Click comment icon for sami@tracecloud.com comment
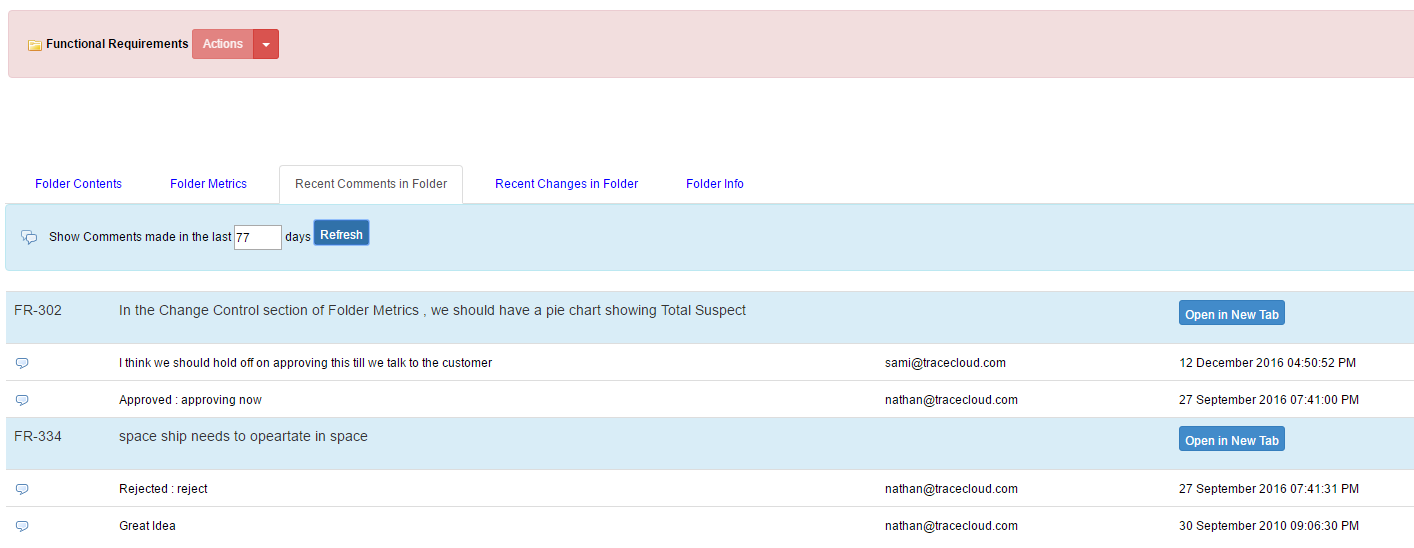This screenshot has width=1414, height=548. point(22,363)
